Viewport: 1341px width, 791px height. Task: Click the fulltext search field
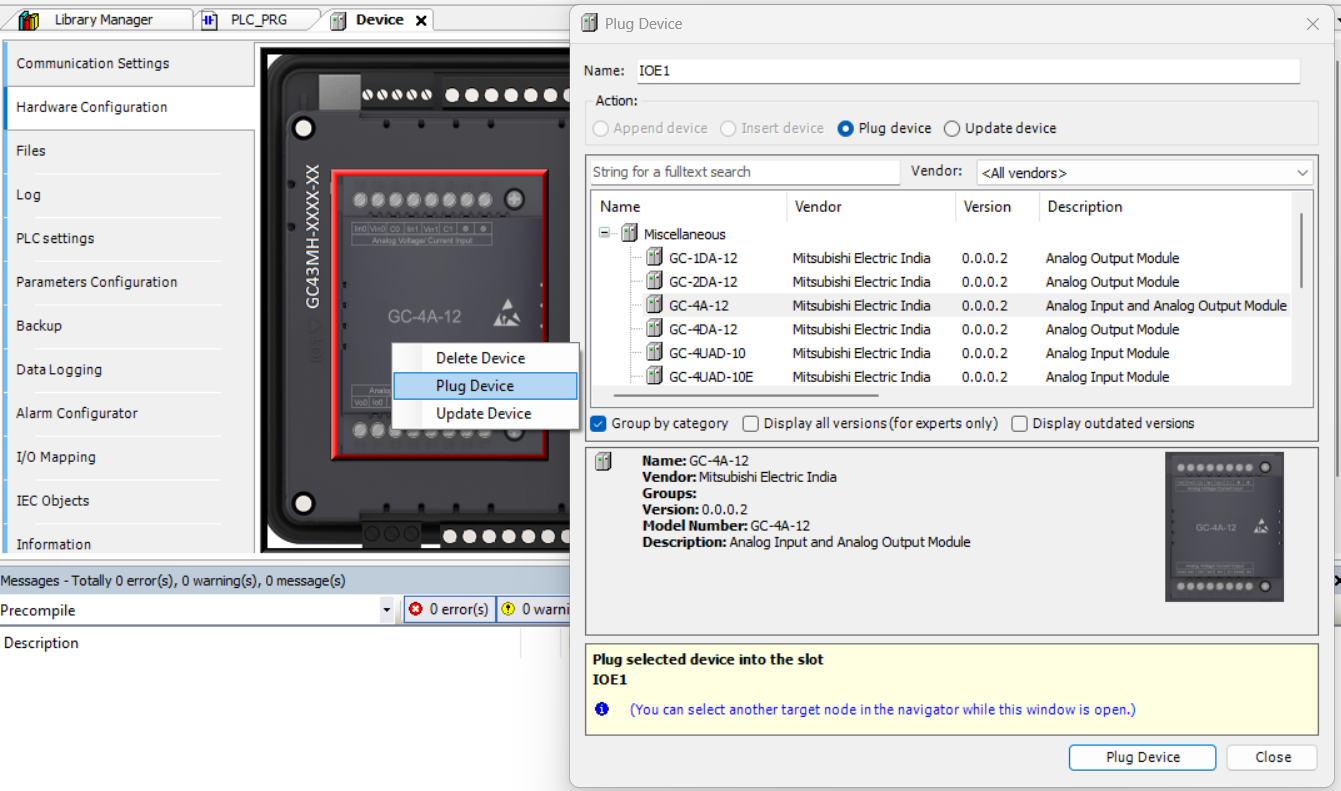click(x=745, y=172)
